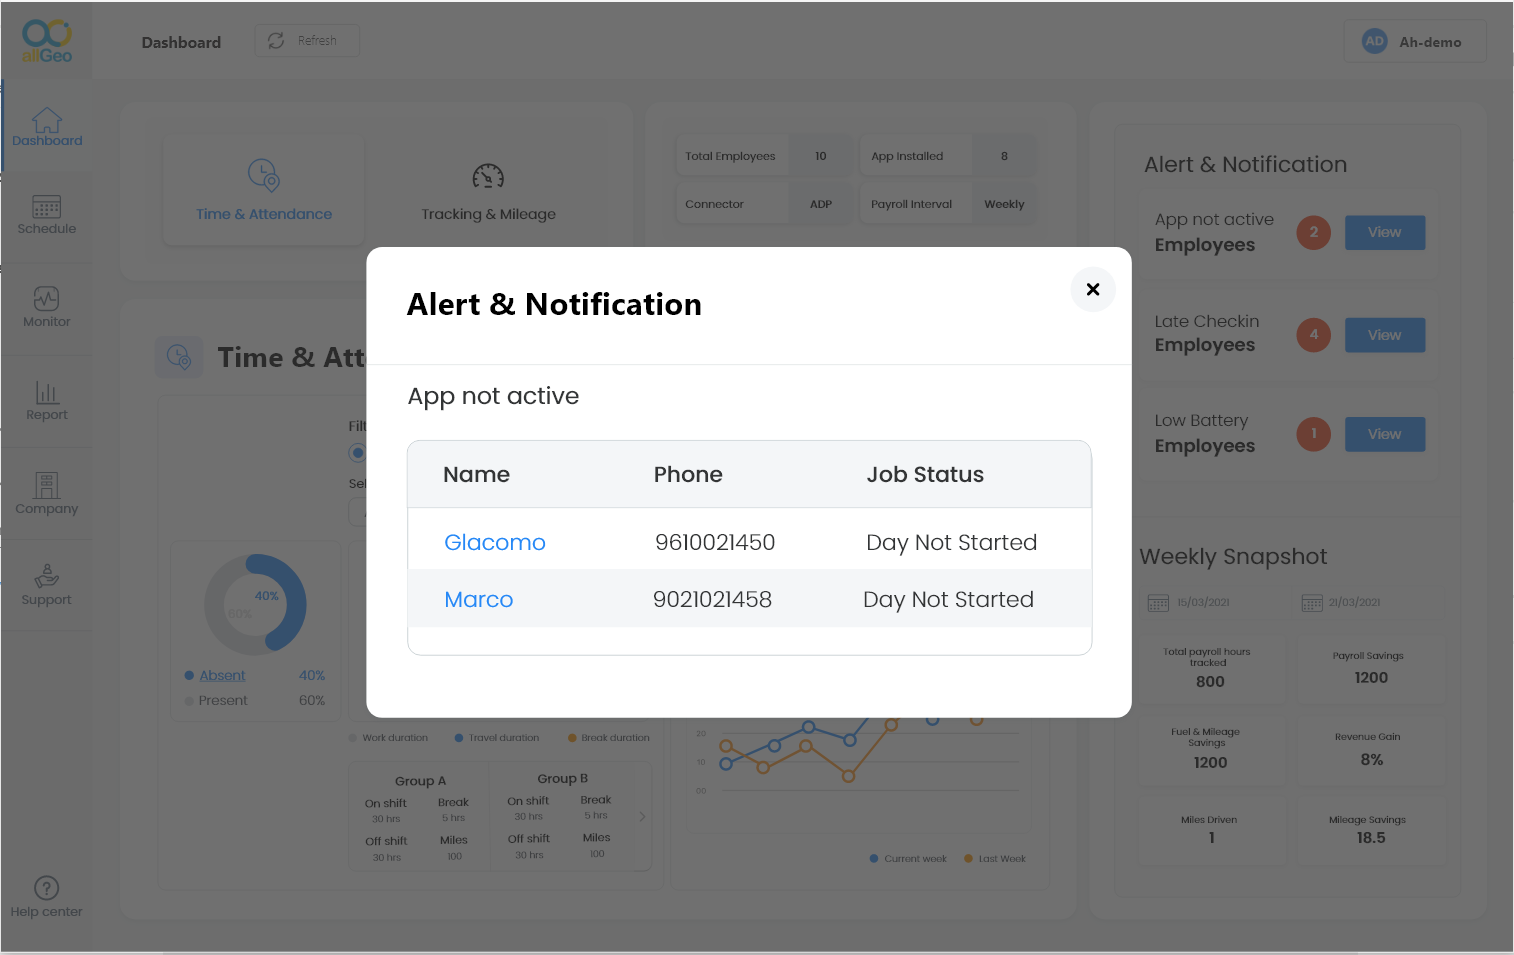
Task: Click the Time & Attendance section icon
Action: pyautogui.click(x=179, y=357)
